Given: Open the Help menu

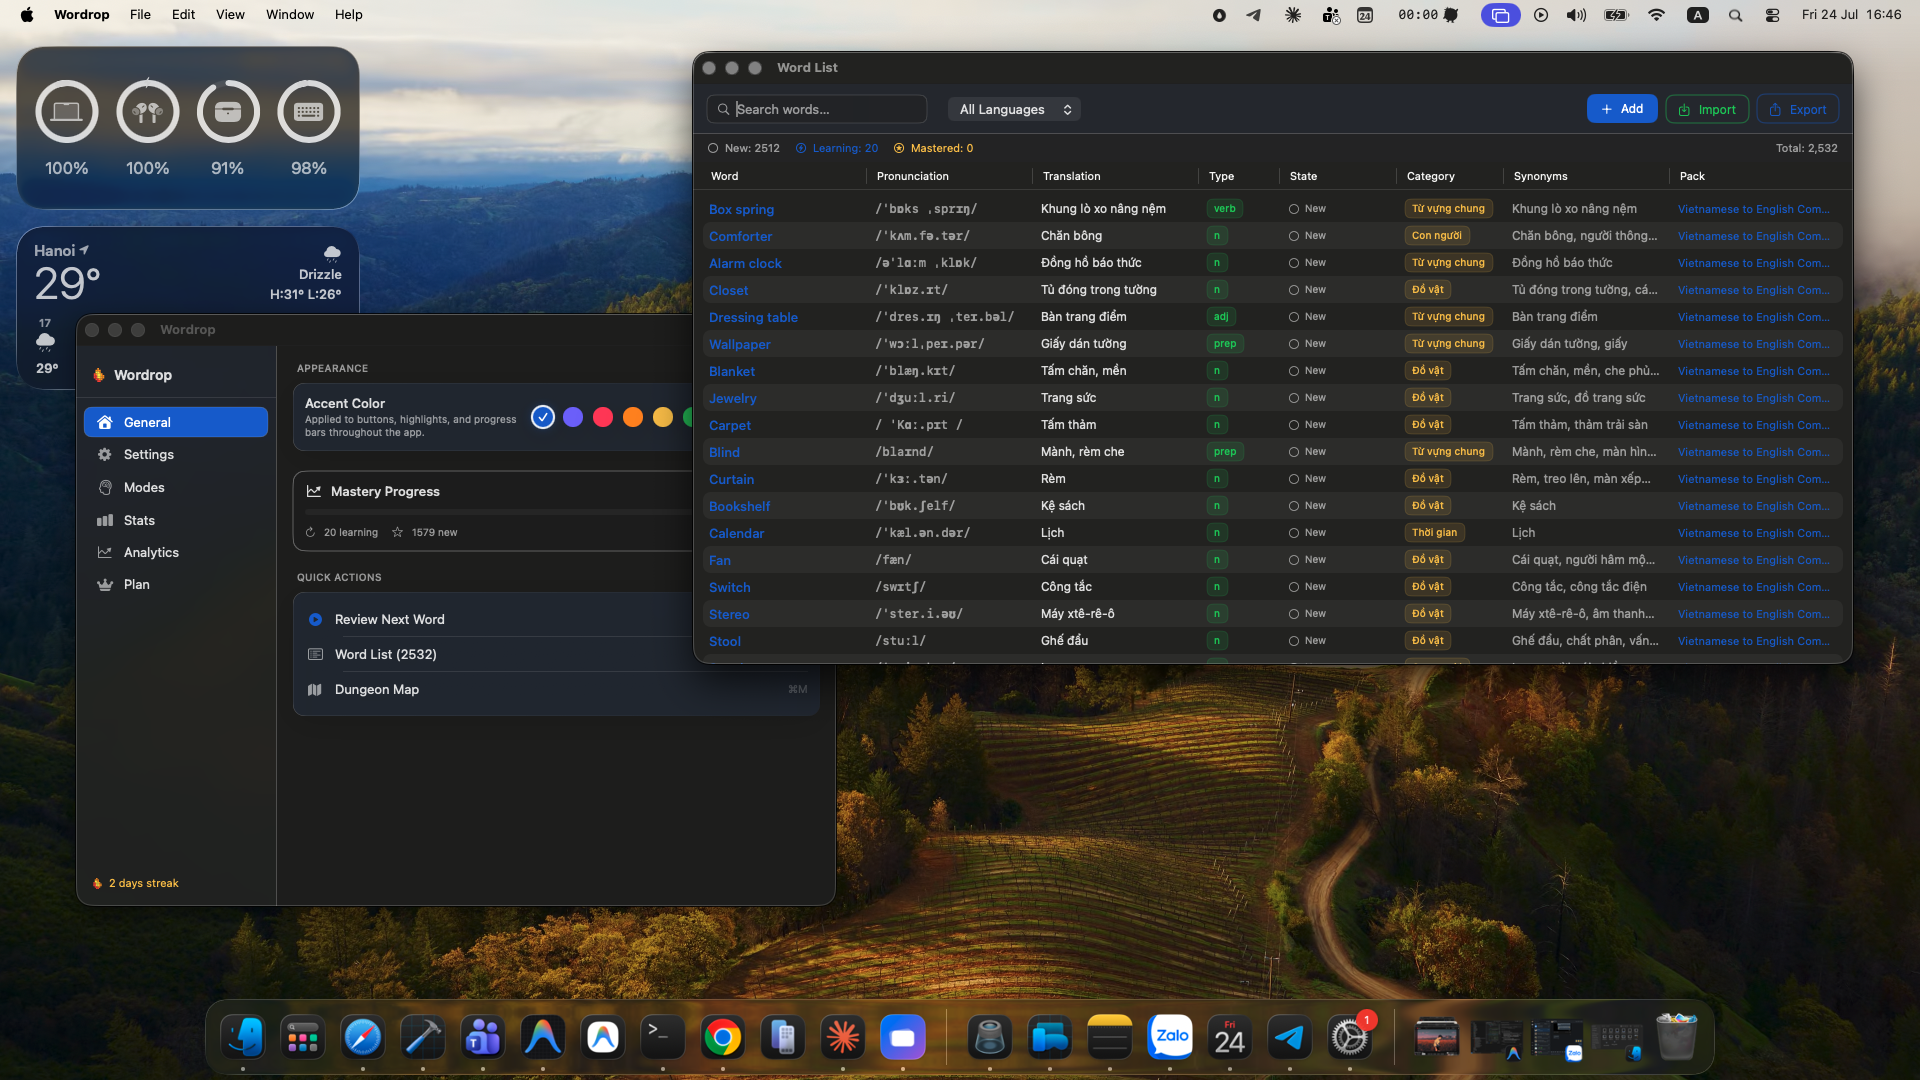Looking at the screenshot, I should pos(349,15).
